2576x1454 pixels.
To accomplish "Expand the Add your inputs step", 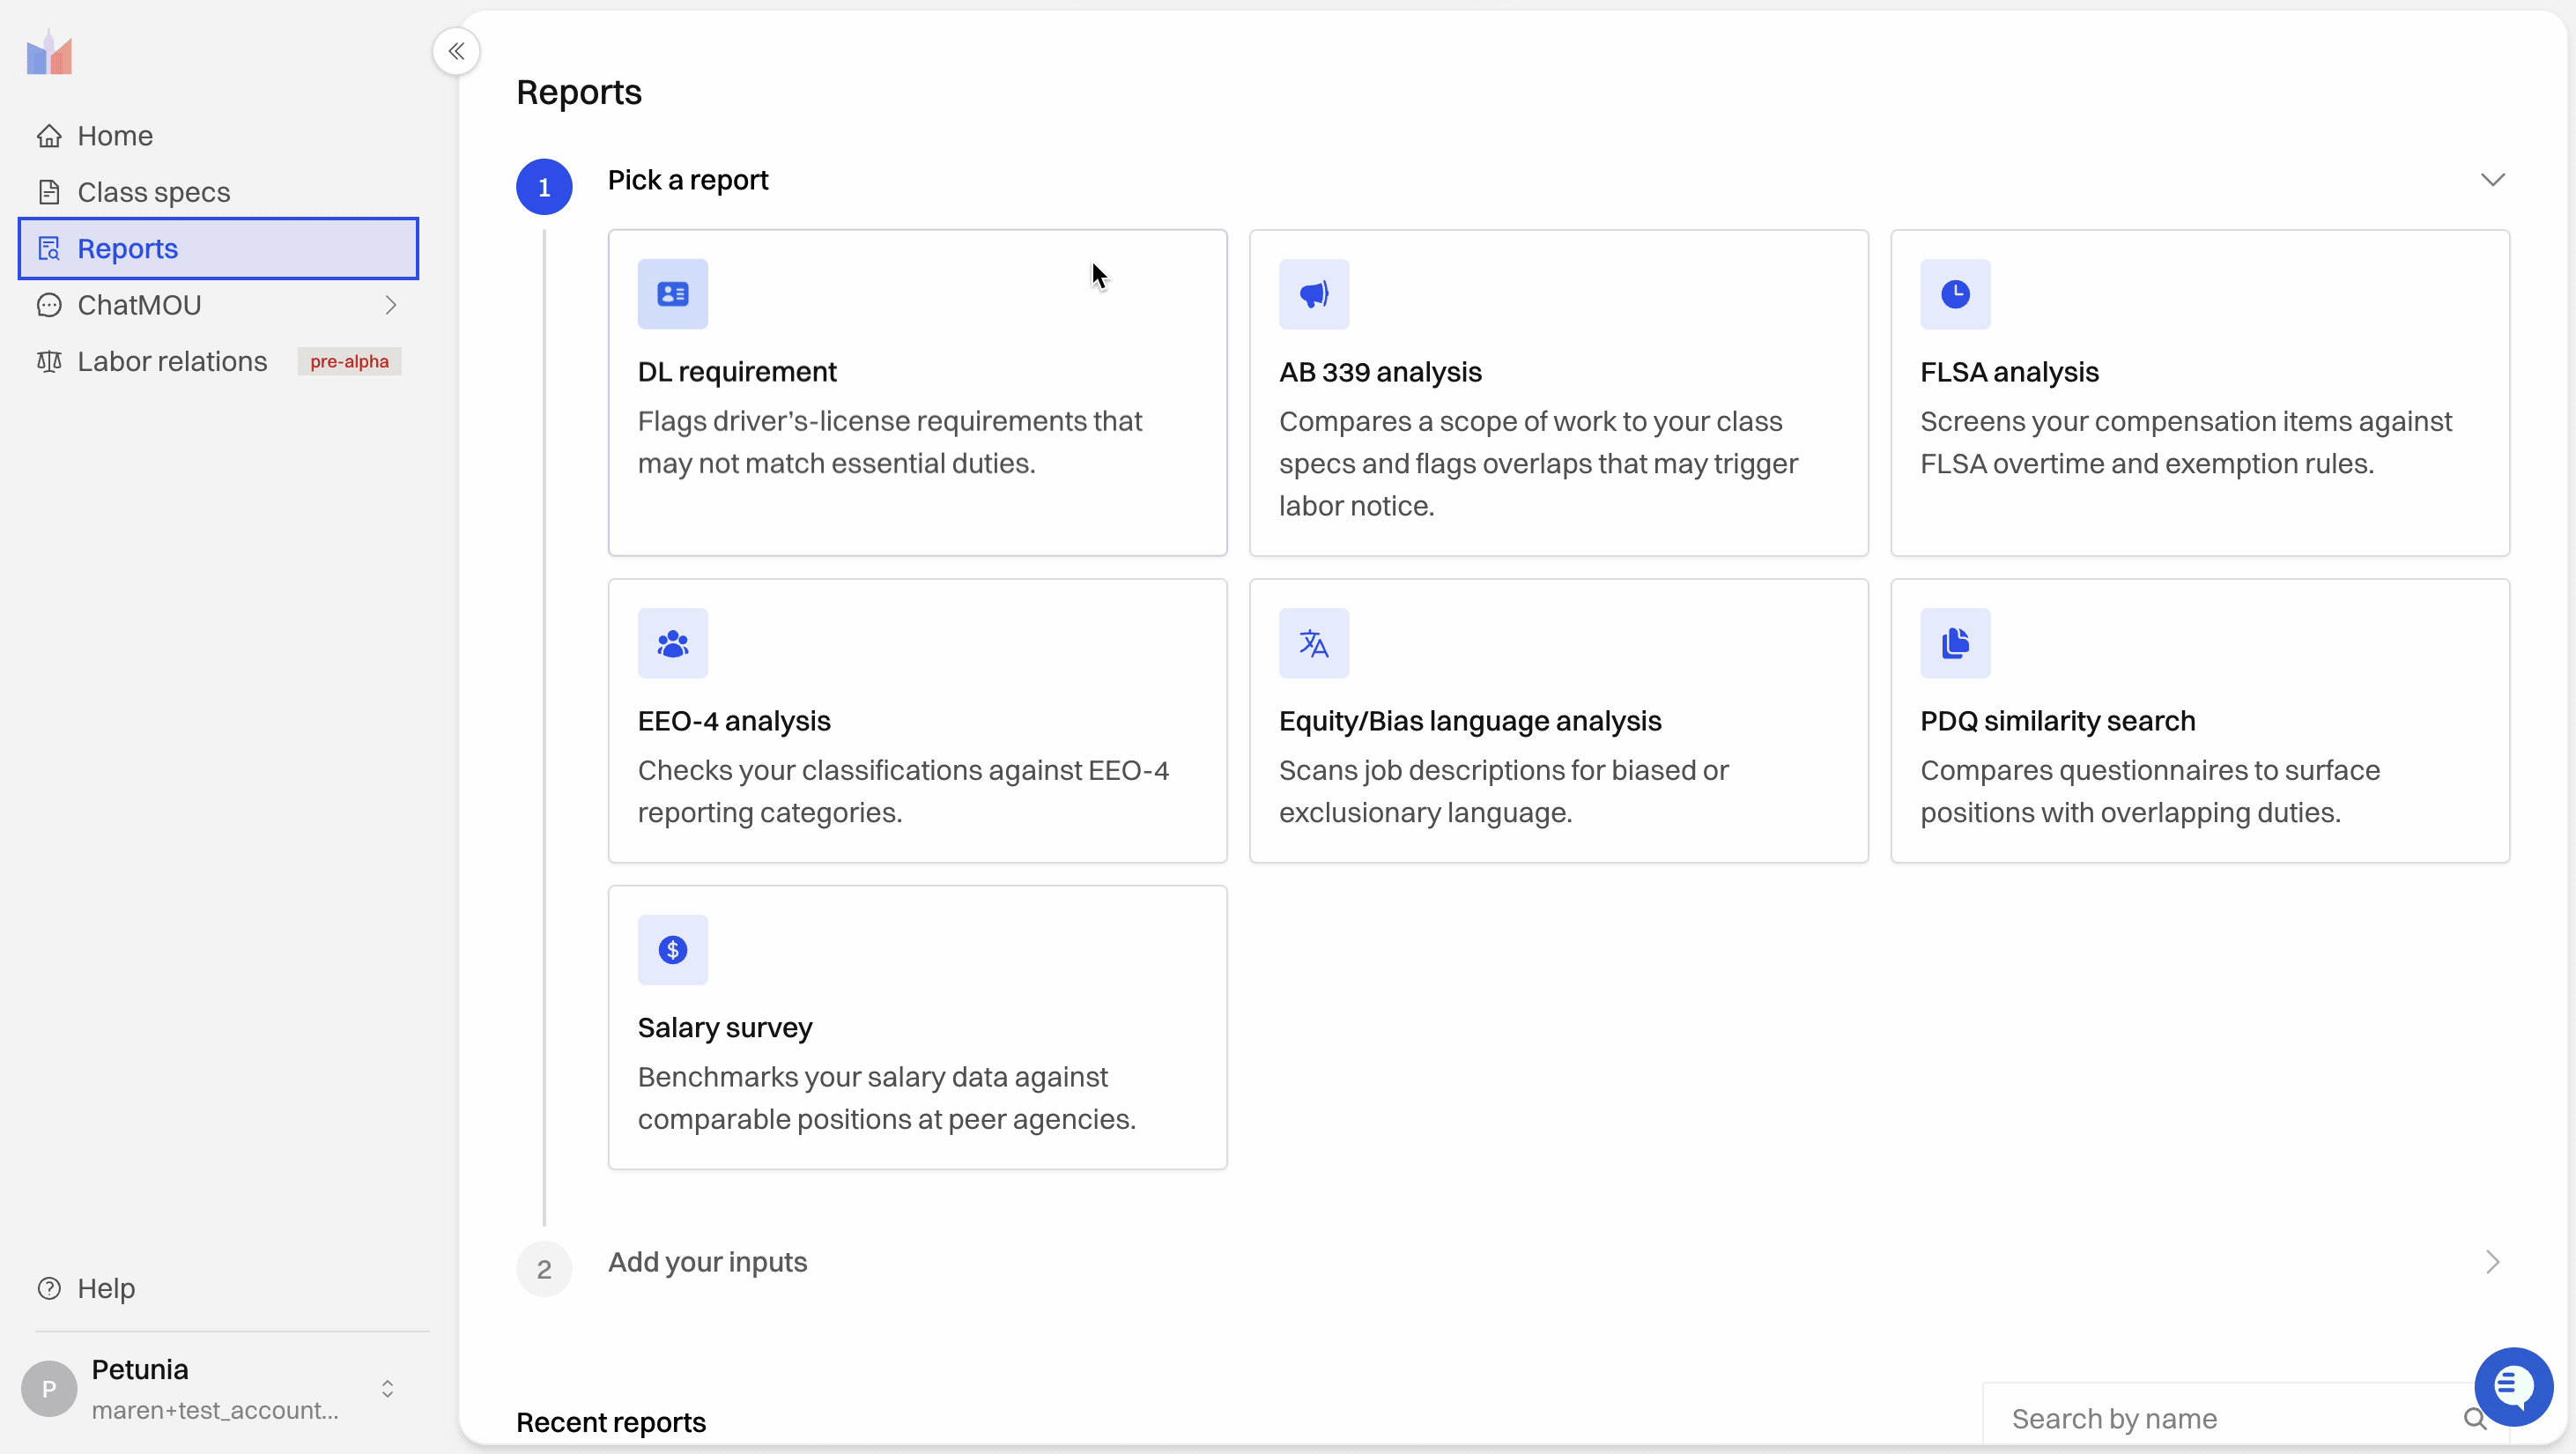I will [x=2492, y=1262].
